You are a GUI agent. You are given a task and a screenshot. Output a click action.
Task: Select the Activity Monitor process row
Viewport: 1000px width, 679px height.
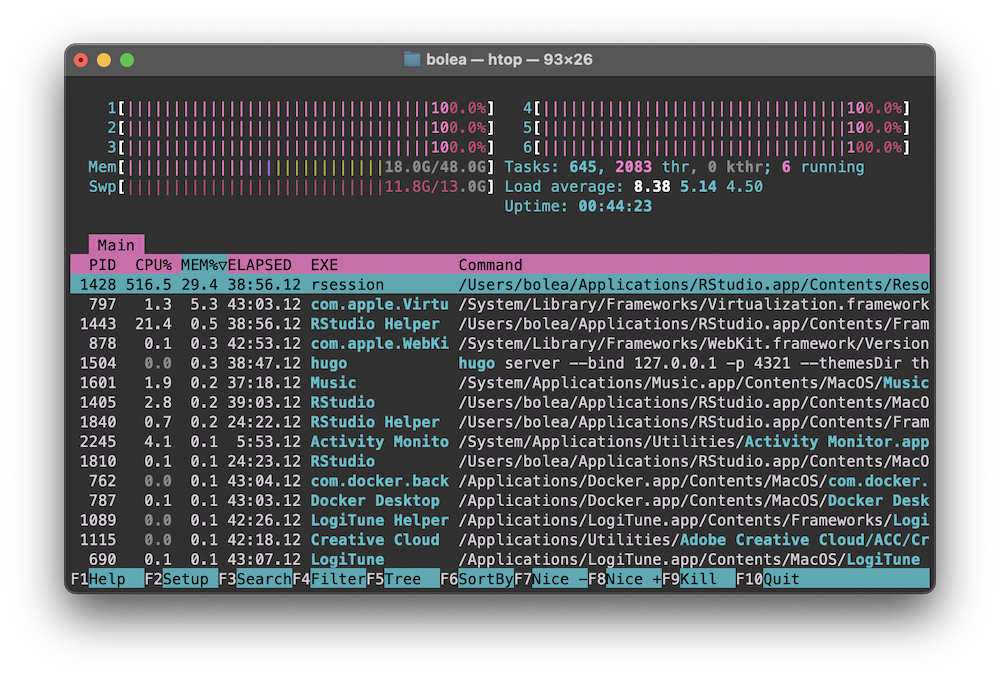[499, 442]
